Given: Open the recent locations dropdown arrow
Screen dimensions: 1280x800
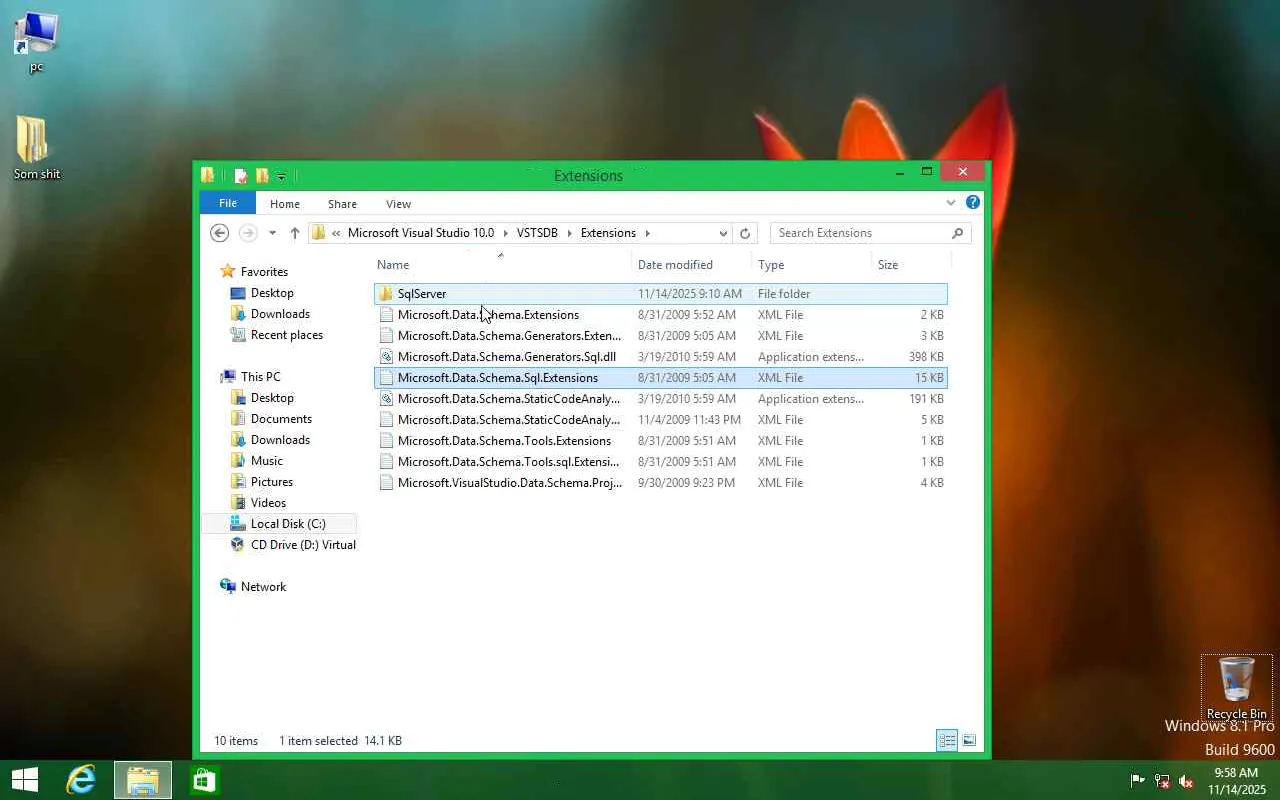Looking at the screenshot, I should coord(272,233).
